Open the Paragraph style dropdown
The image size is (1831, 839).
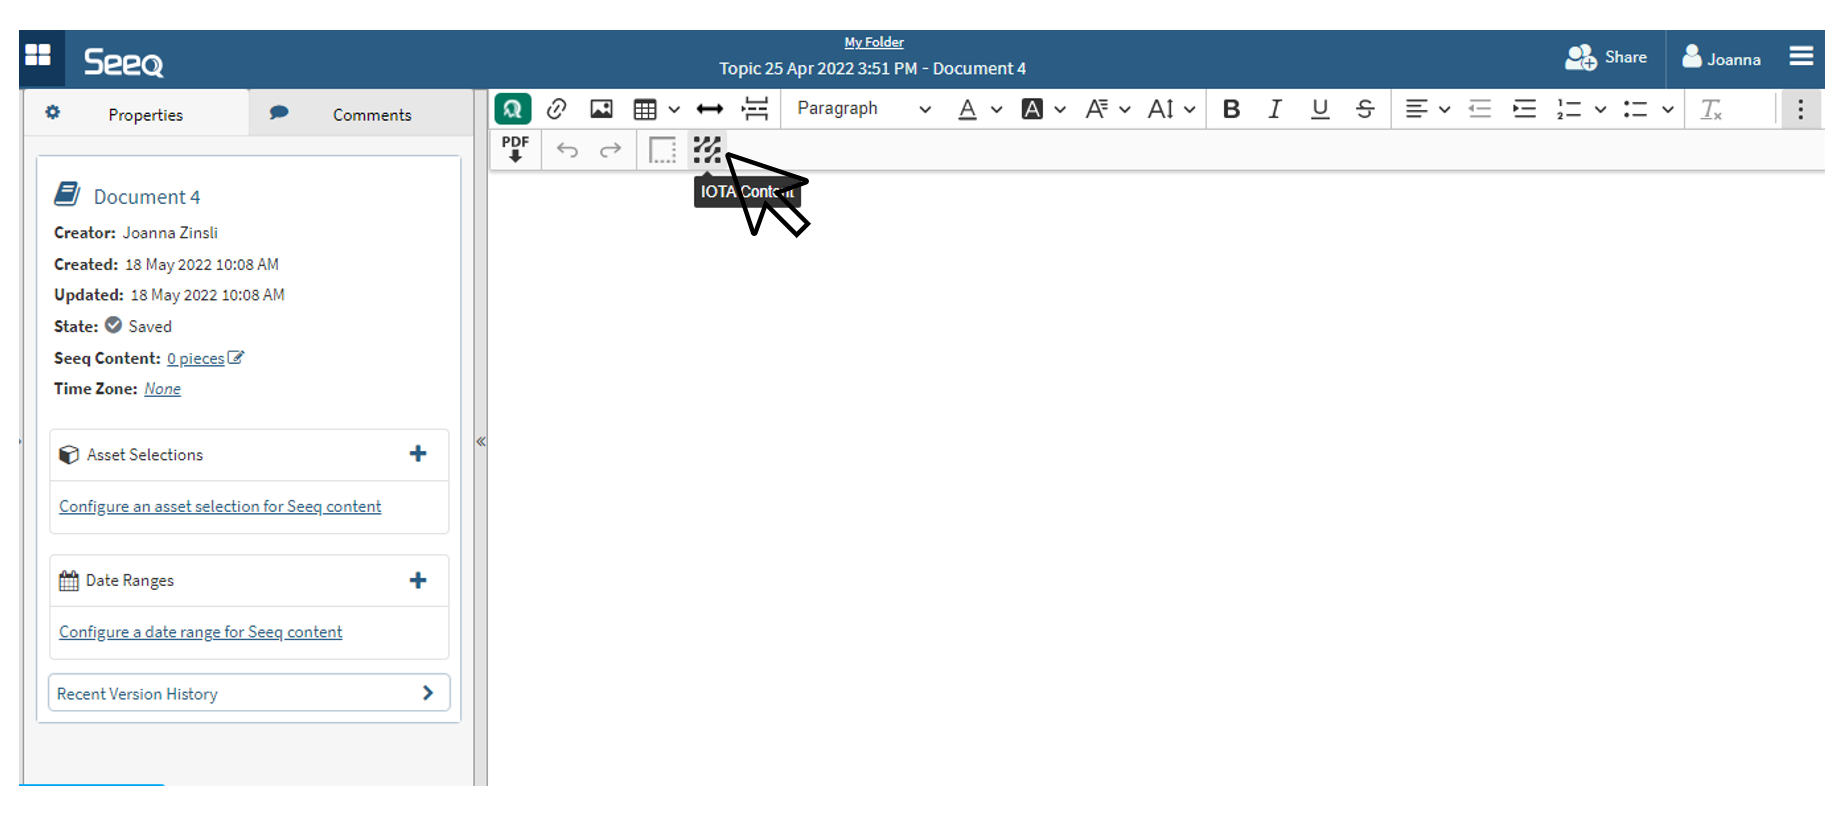tap(863, 109)
